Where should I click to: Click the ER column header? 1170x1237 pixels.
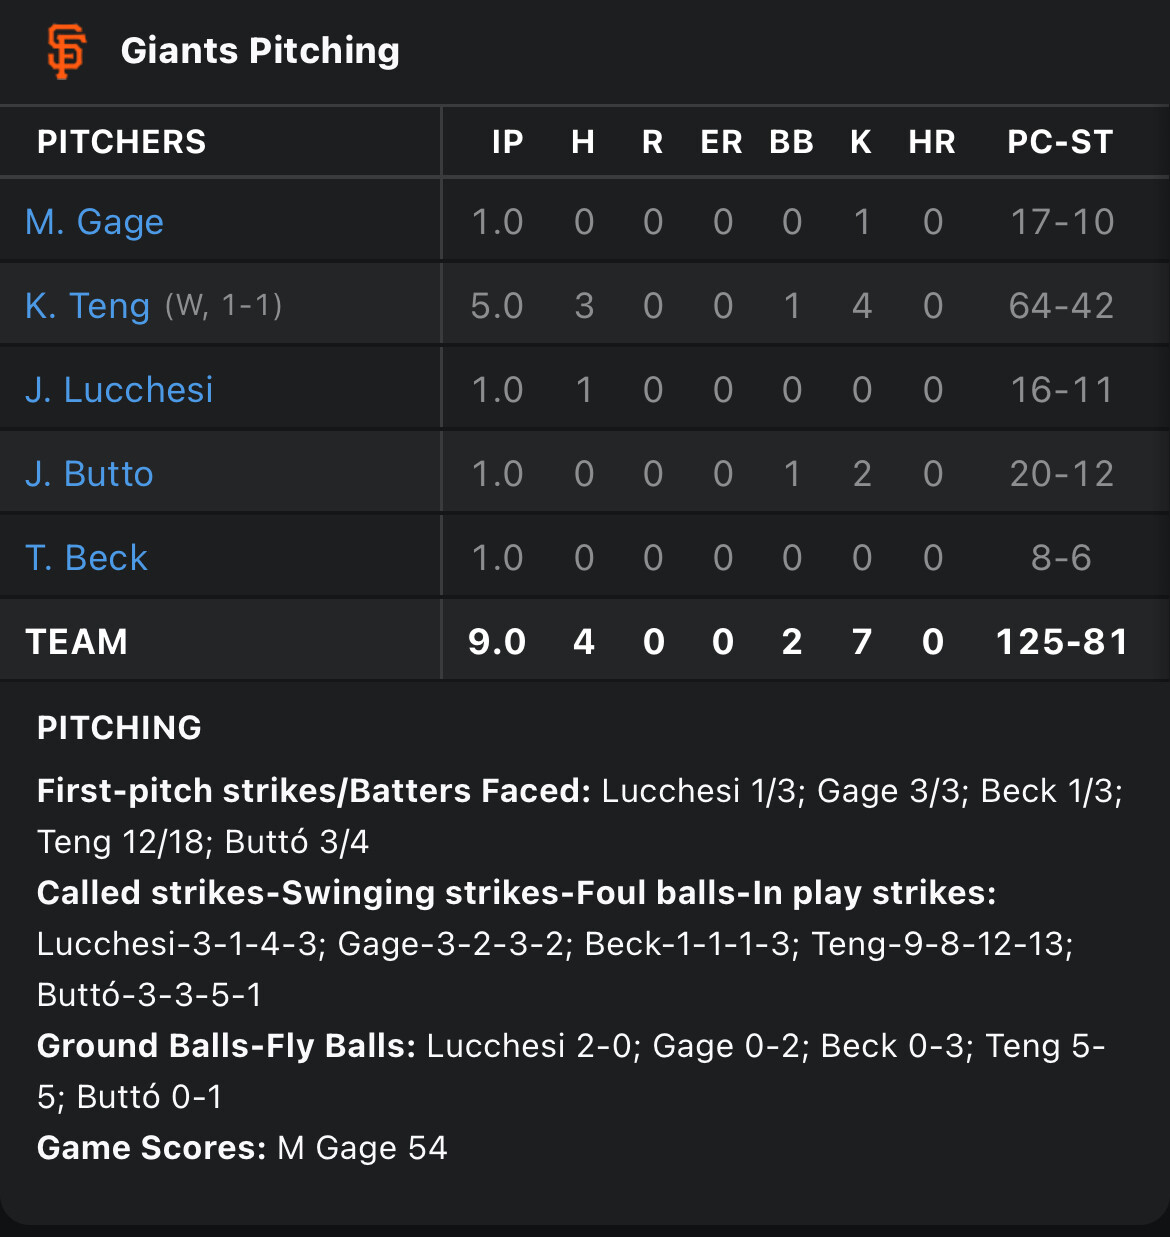tap(721, 142)
